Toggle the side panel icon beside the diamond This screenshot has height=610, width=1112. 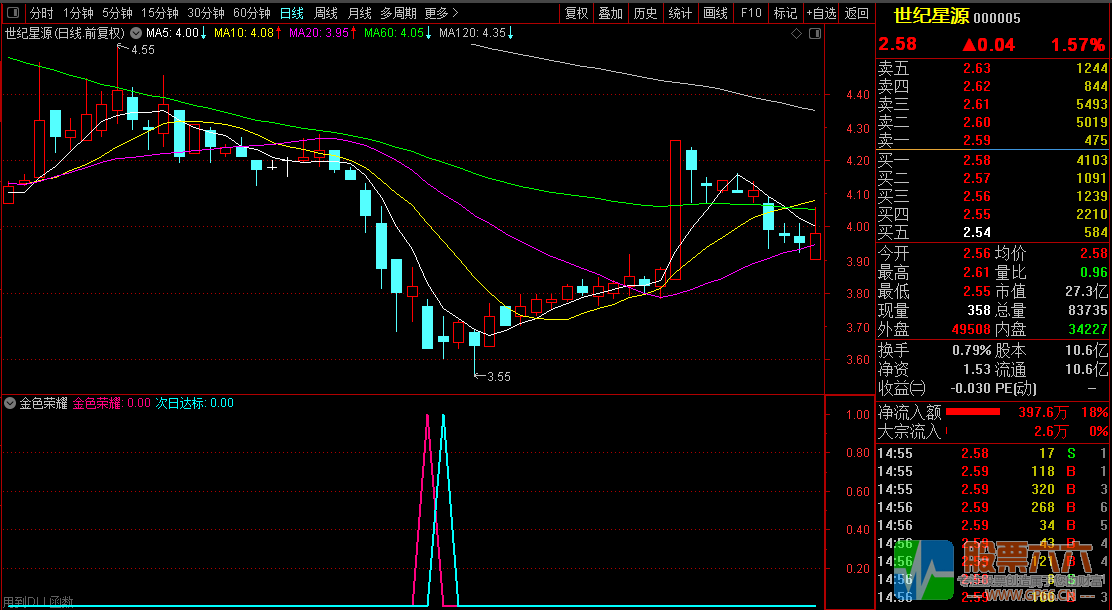813,34
